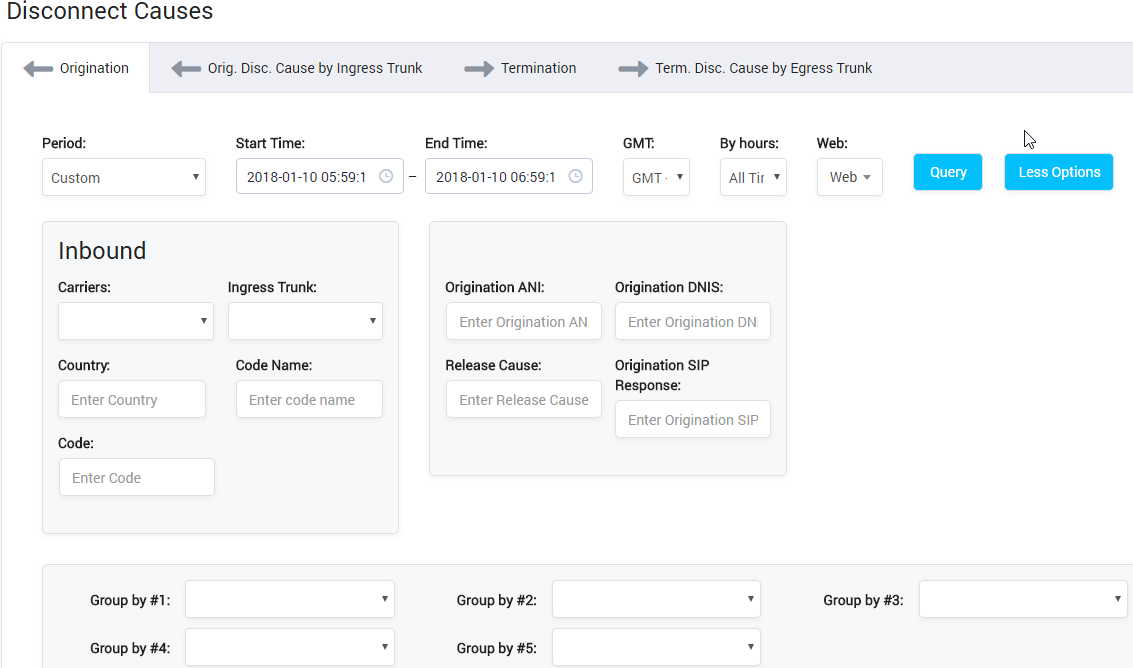
Task: Click the clock icon in End Time field
Action: click(x=575, y=176)
